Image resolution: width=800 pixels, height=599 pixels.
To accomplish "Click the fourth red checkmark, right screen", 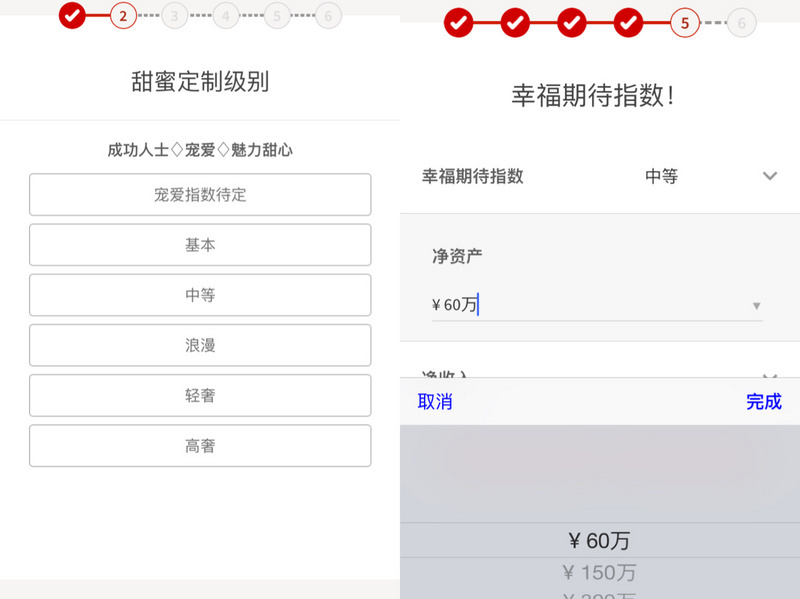I will coord(628,22).
